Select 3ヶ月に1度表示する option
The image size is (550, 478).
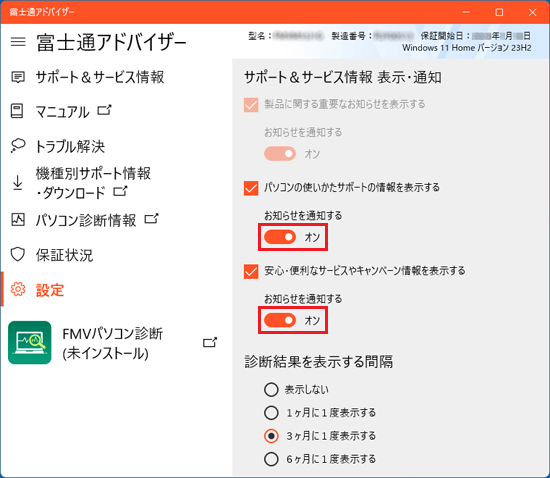(271, 436)
